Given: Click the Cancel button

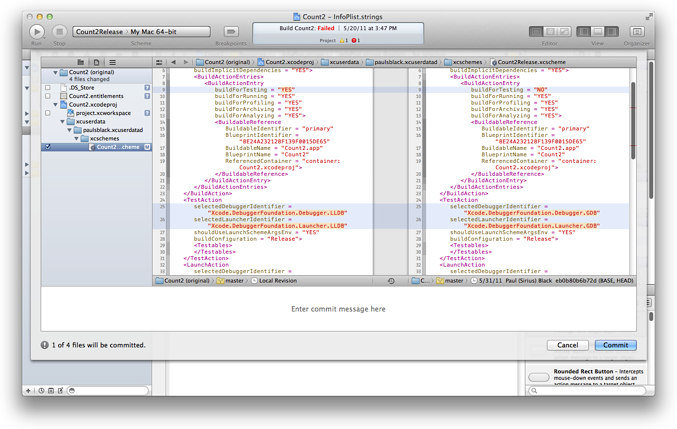Looking at the screenshot, I should (x=567, y=345).
